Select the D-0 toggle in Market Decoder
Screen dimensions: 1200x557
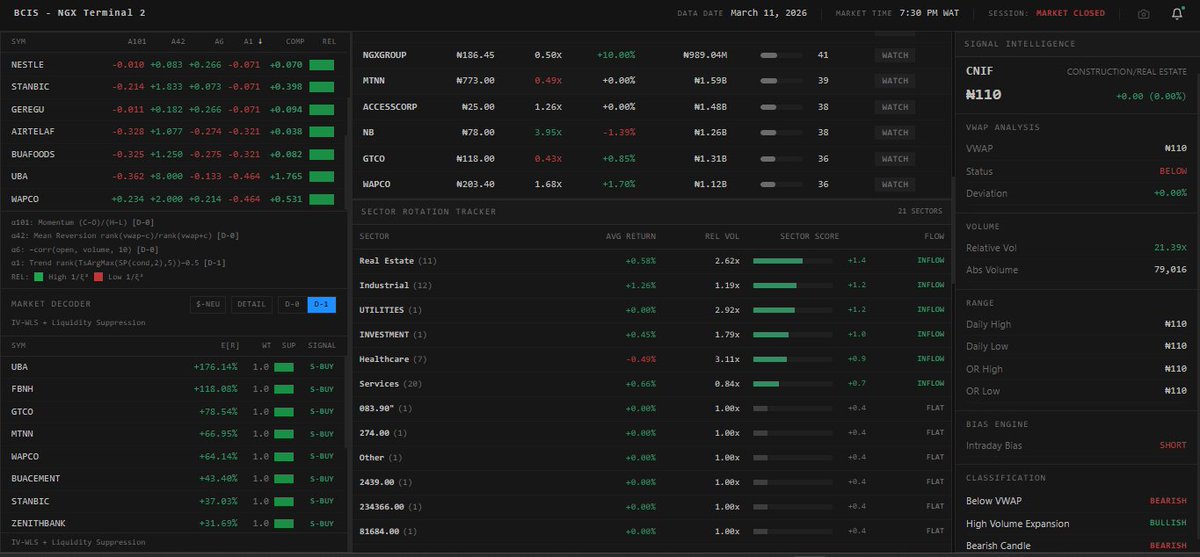tap(290, 304)
